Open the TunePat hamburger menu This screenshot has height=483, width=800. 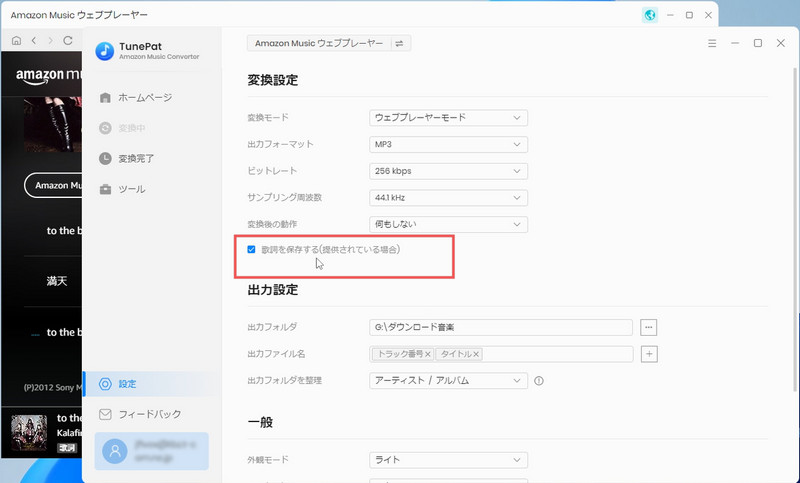pos(712,43)
